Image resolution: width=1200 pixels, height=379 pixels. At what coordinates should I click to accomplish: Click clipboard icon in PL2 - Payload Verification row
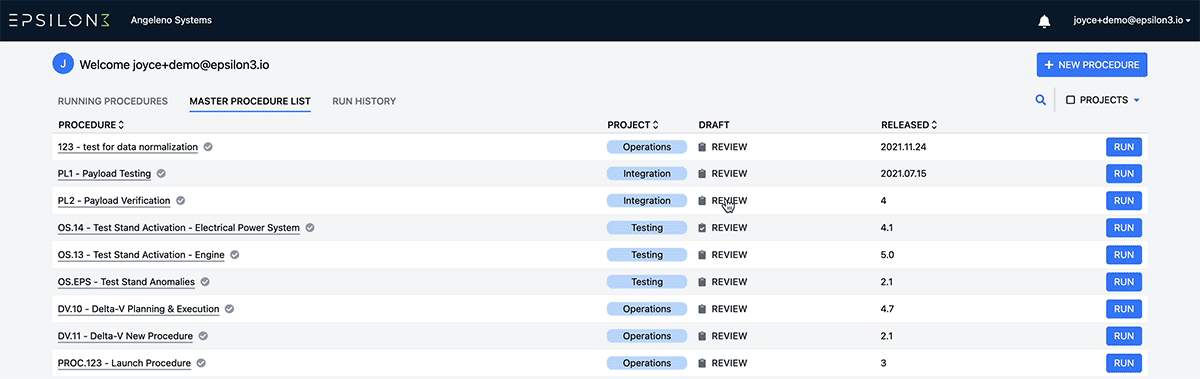(x=702, y=201)
